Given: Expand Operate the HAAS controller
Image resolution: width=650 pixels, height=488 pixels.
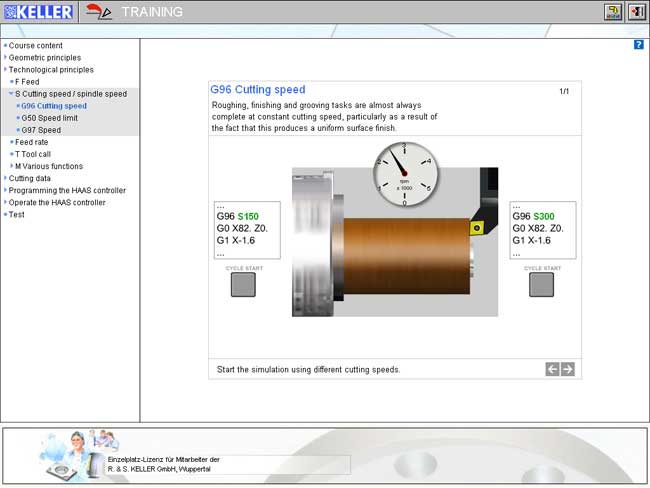Looking at the screenshot, I should point(57,202).
